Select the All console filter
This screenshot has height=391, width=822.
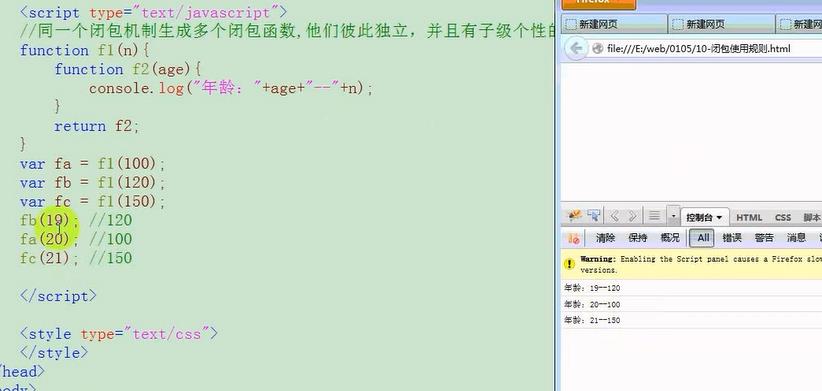[x=702, y=238]
